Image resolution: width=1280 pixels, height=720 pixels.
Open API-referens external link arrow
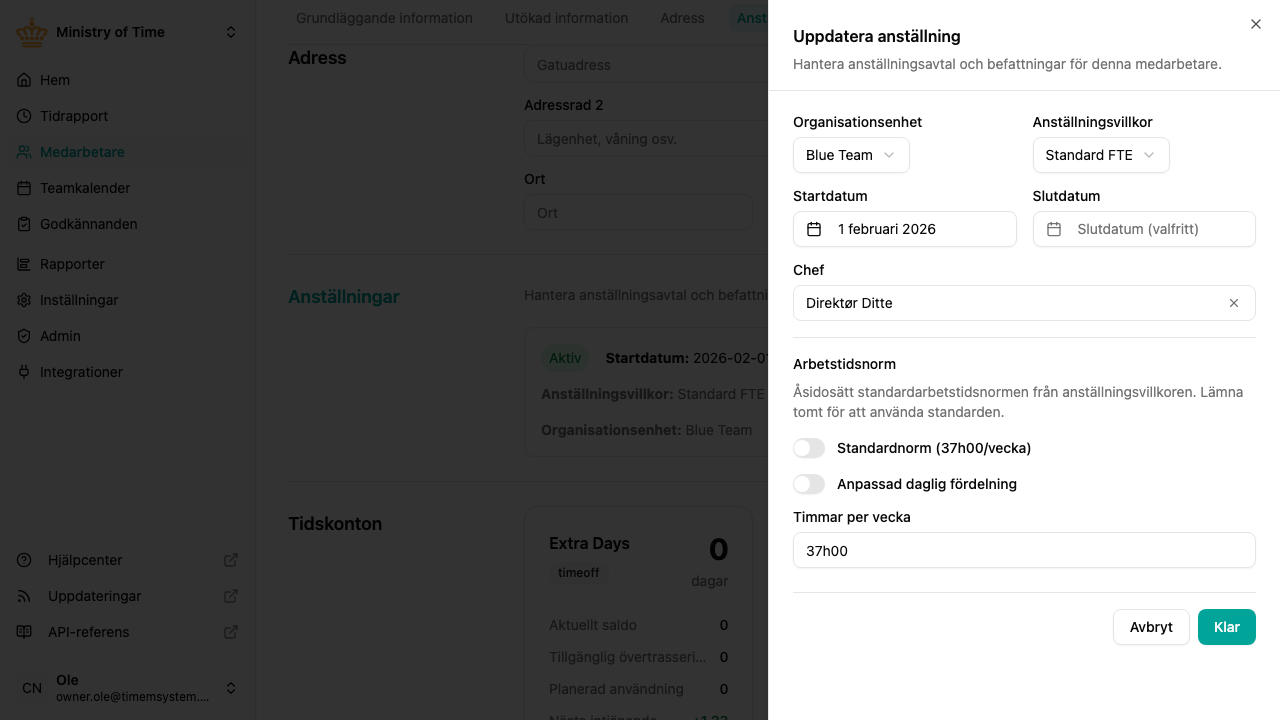(x=231, y=632)
